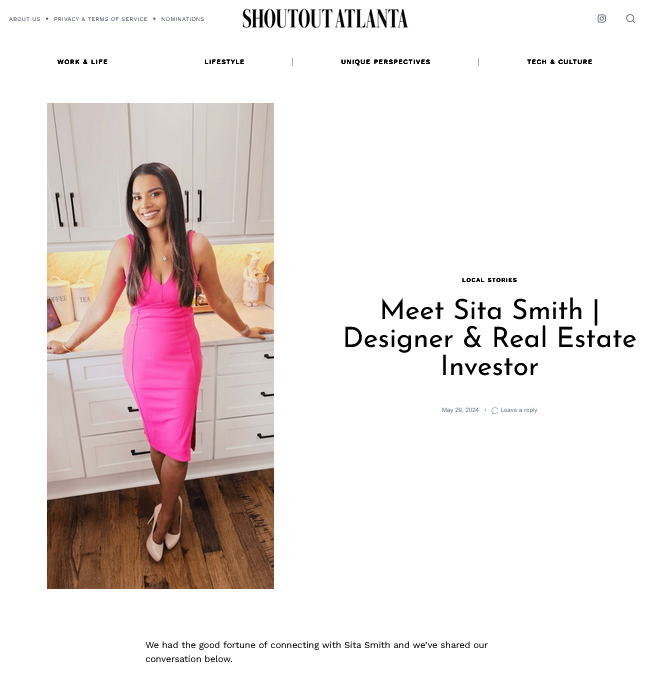666x681 pixels.
Task: Click the featured photo of the woman in the pink dress
Action: pyautogui.click(x=160, y=346)
